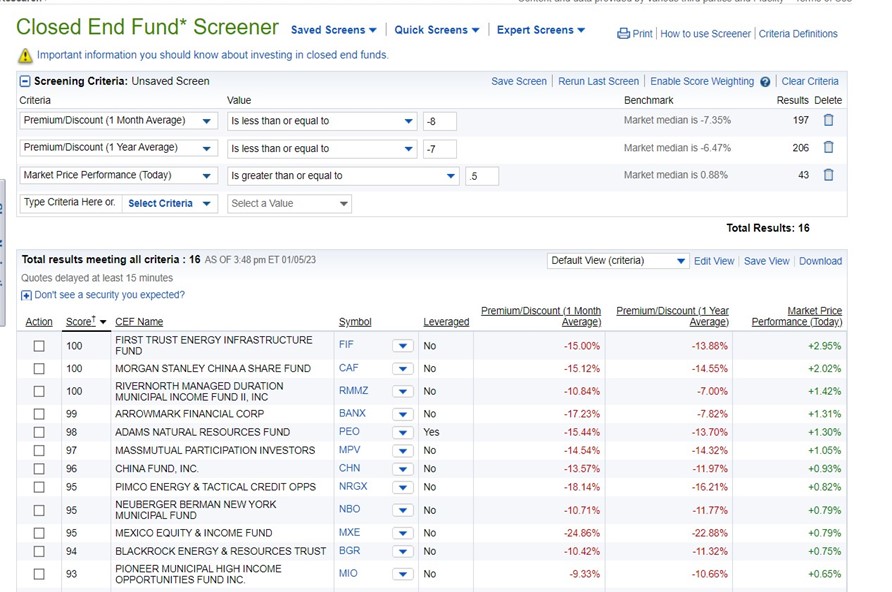892x592 pixels.
Task: Collapse the Screening Criteria section
Action: click(x=25, y=81)
